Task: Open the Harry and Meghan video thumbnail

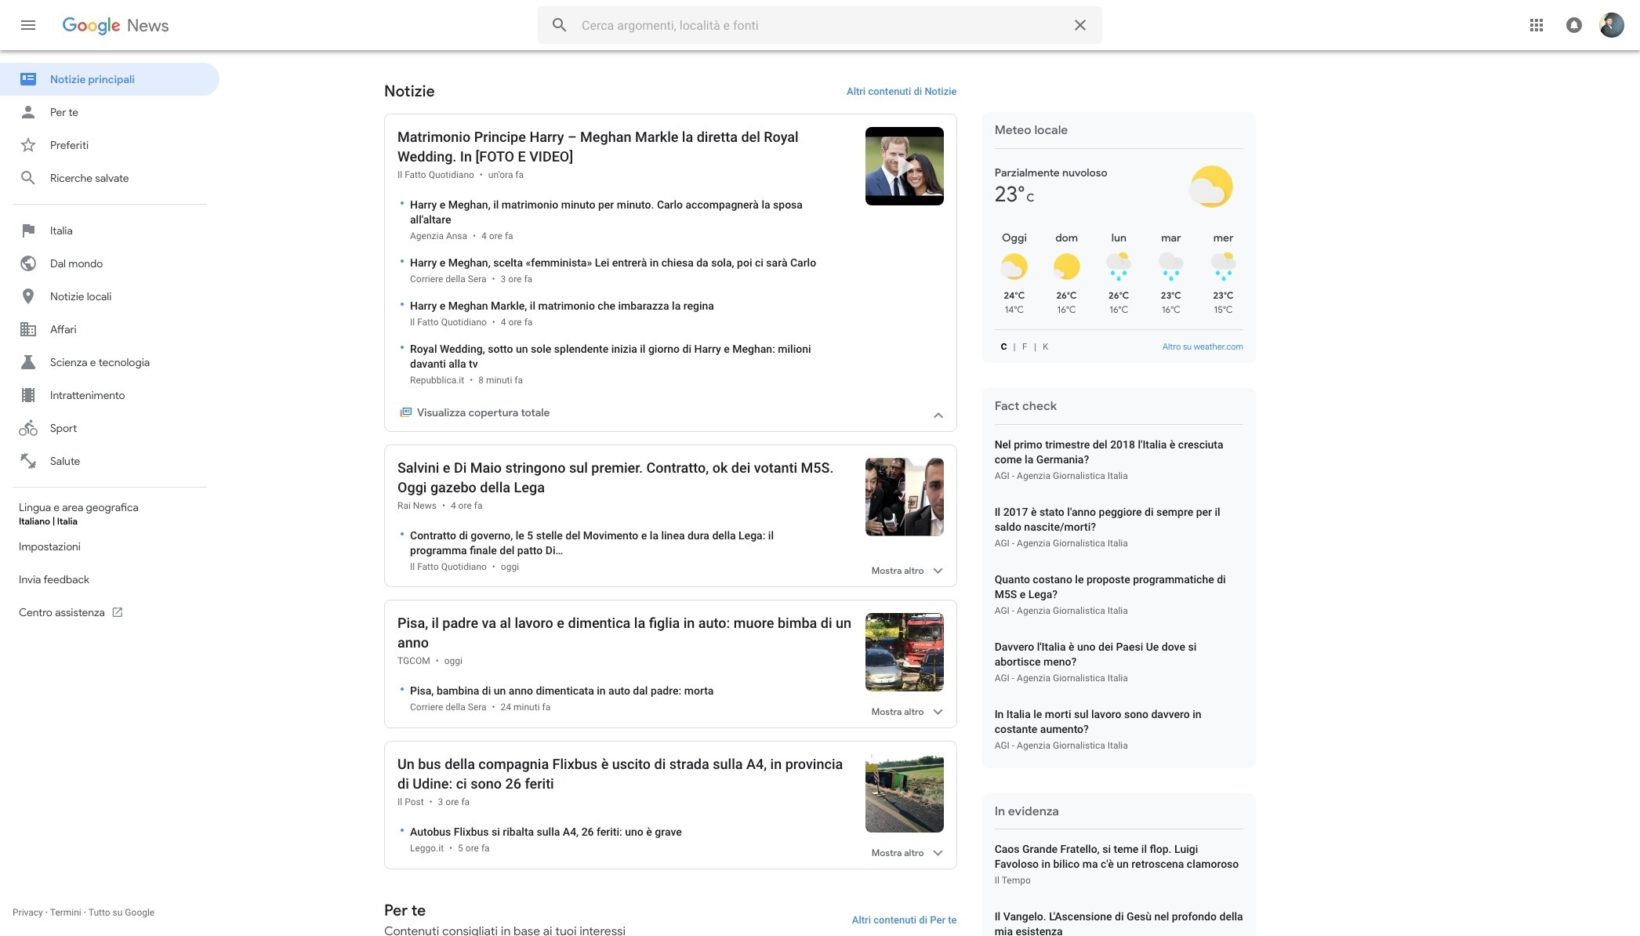Action: pyautogui.click(x=904, y=166)
